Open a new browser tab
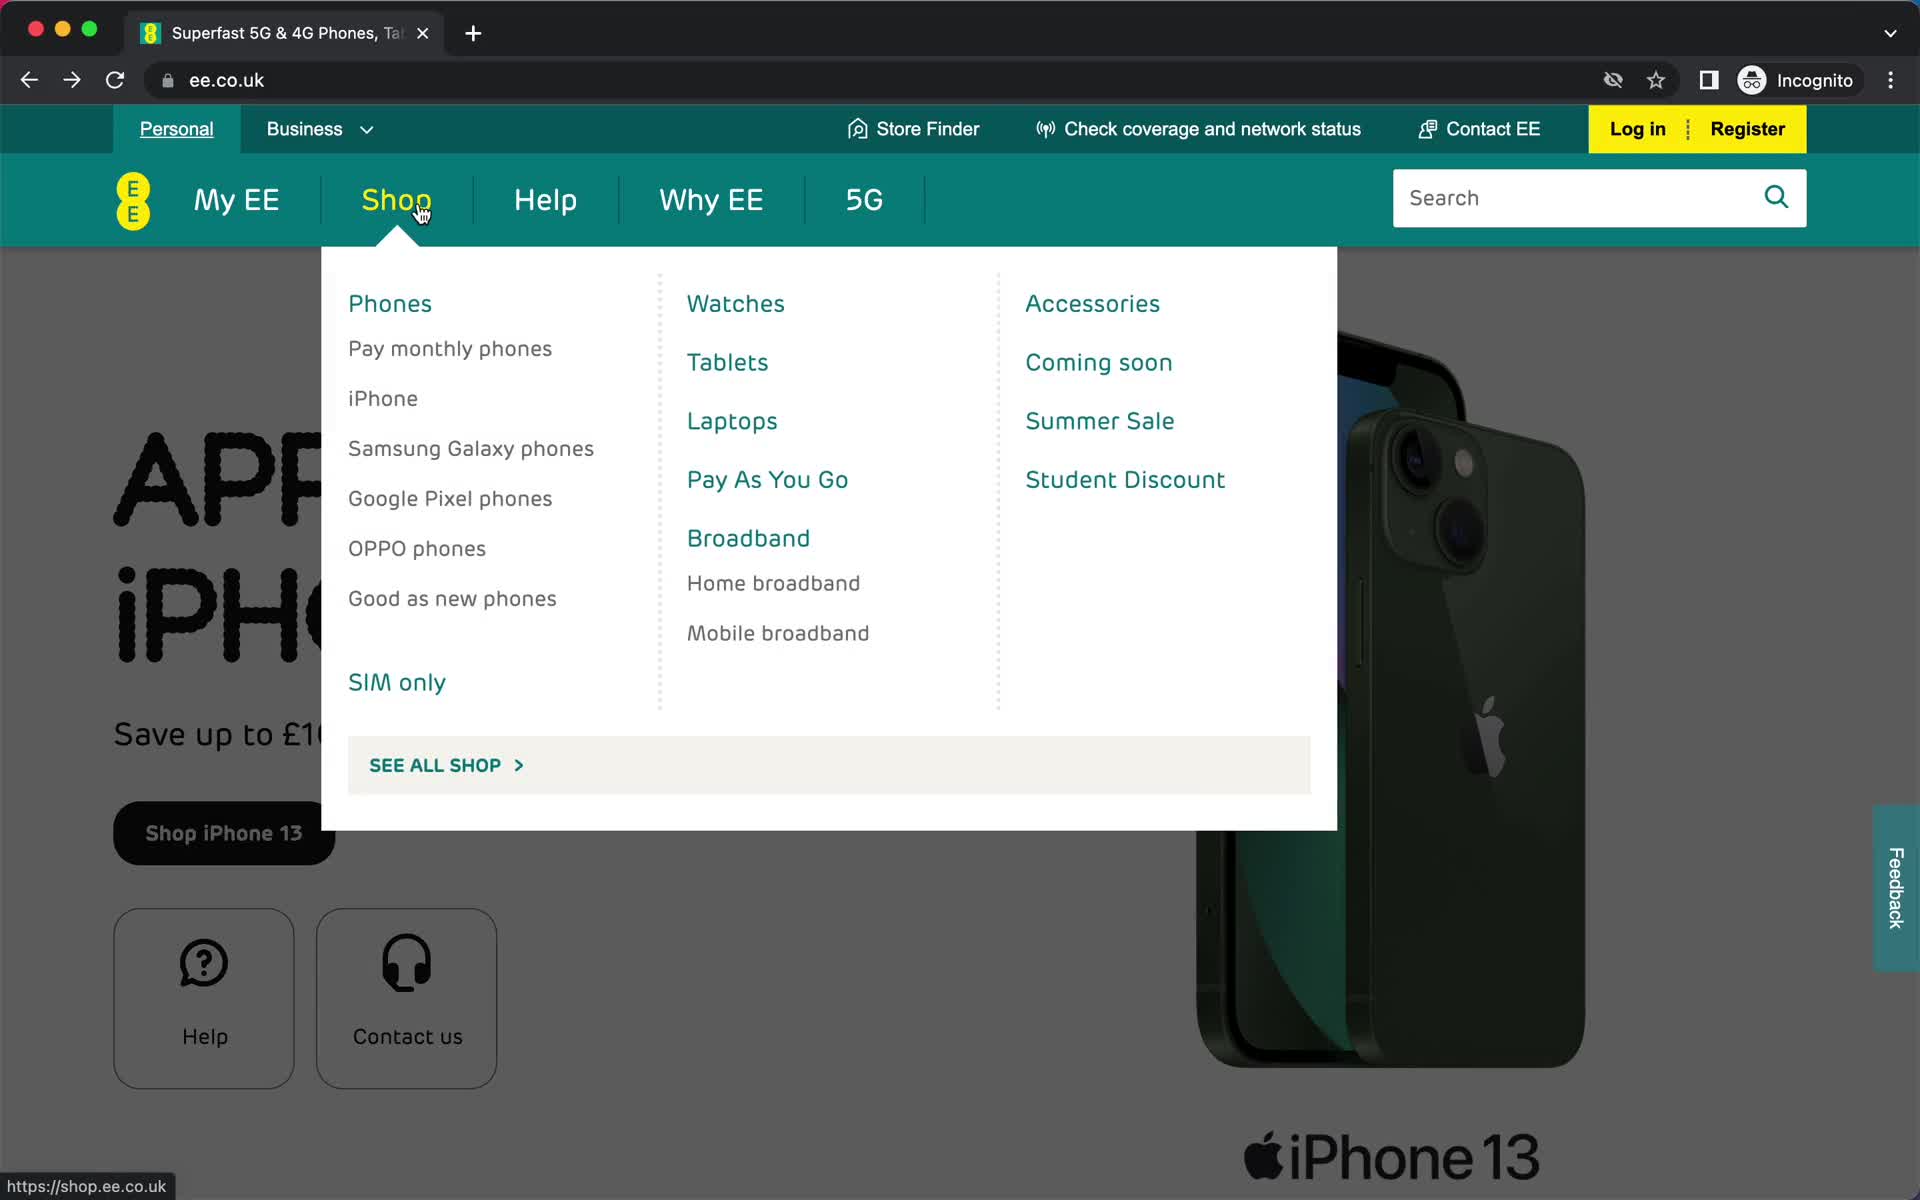Image resolution: width=1920 pixels, height=1200 pixels. tap(473, 33)
